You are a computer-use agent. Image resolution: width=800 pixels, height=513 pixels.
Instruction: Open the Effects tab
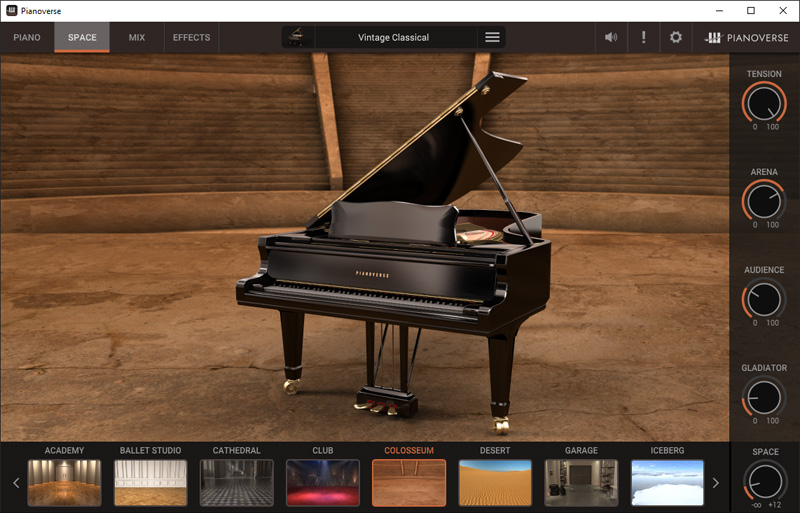point(191,38)
